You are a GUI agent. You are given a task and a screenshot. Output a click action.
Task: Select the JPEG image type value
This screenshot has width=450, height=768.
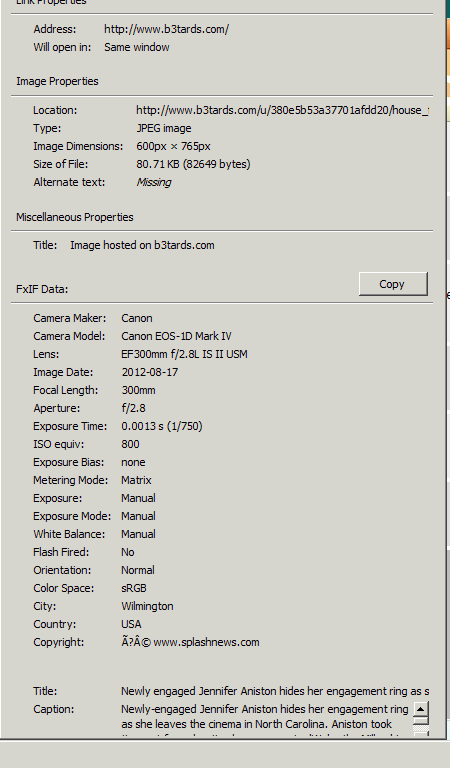[164, 128]
